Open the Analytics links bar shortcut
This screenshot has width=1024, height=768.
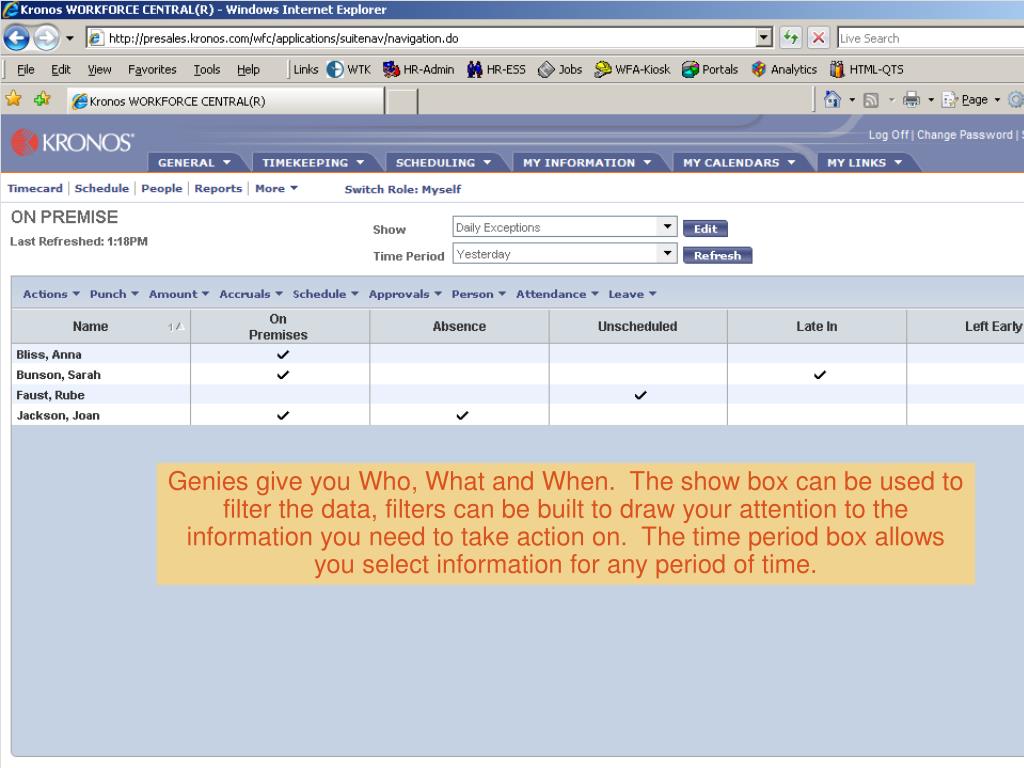pos(784,69)
